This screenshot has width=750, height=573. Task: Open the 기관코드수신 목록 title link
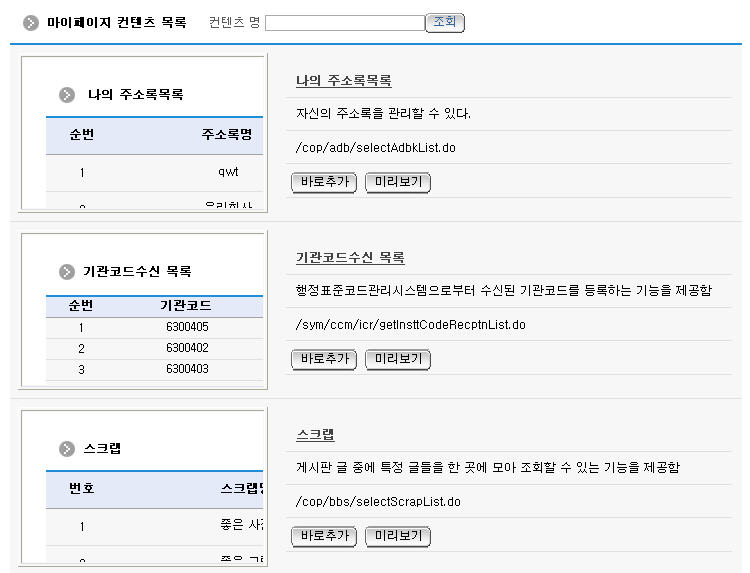(x=350, y=258)
